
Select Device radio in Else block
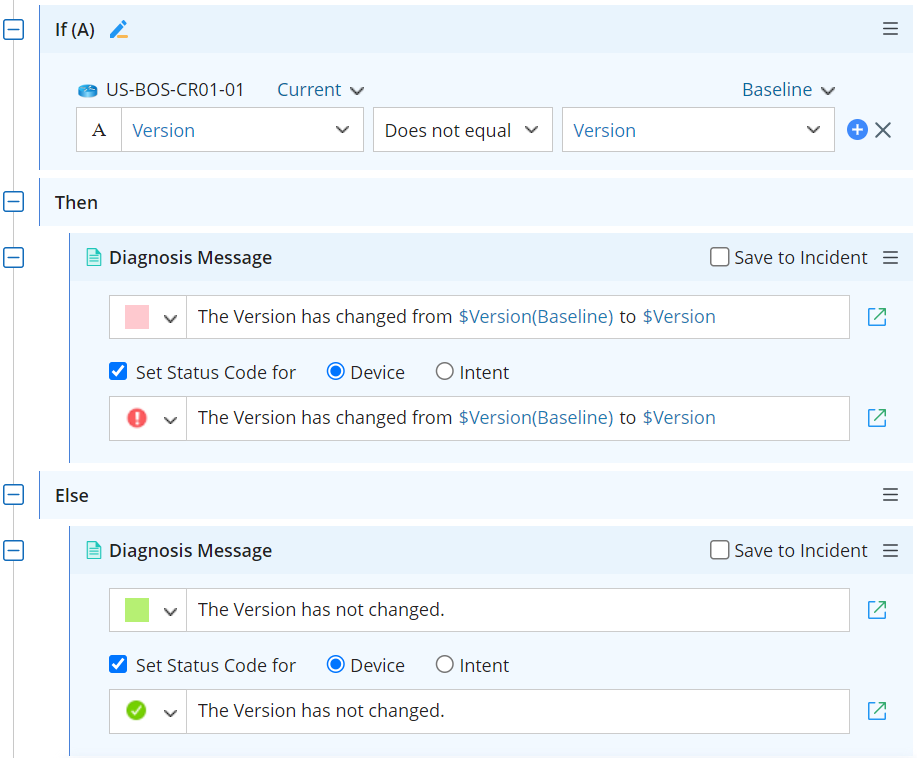[336, 665]
